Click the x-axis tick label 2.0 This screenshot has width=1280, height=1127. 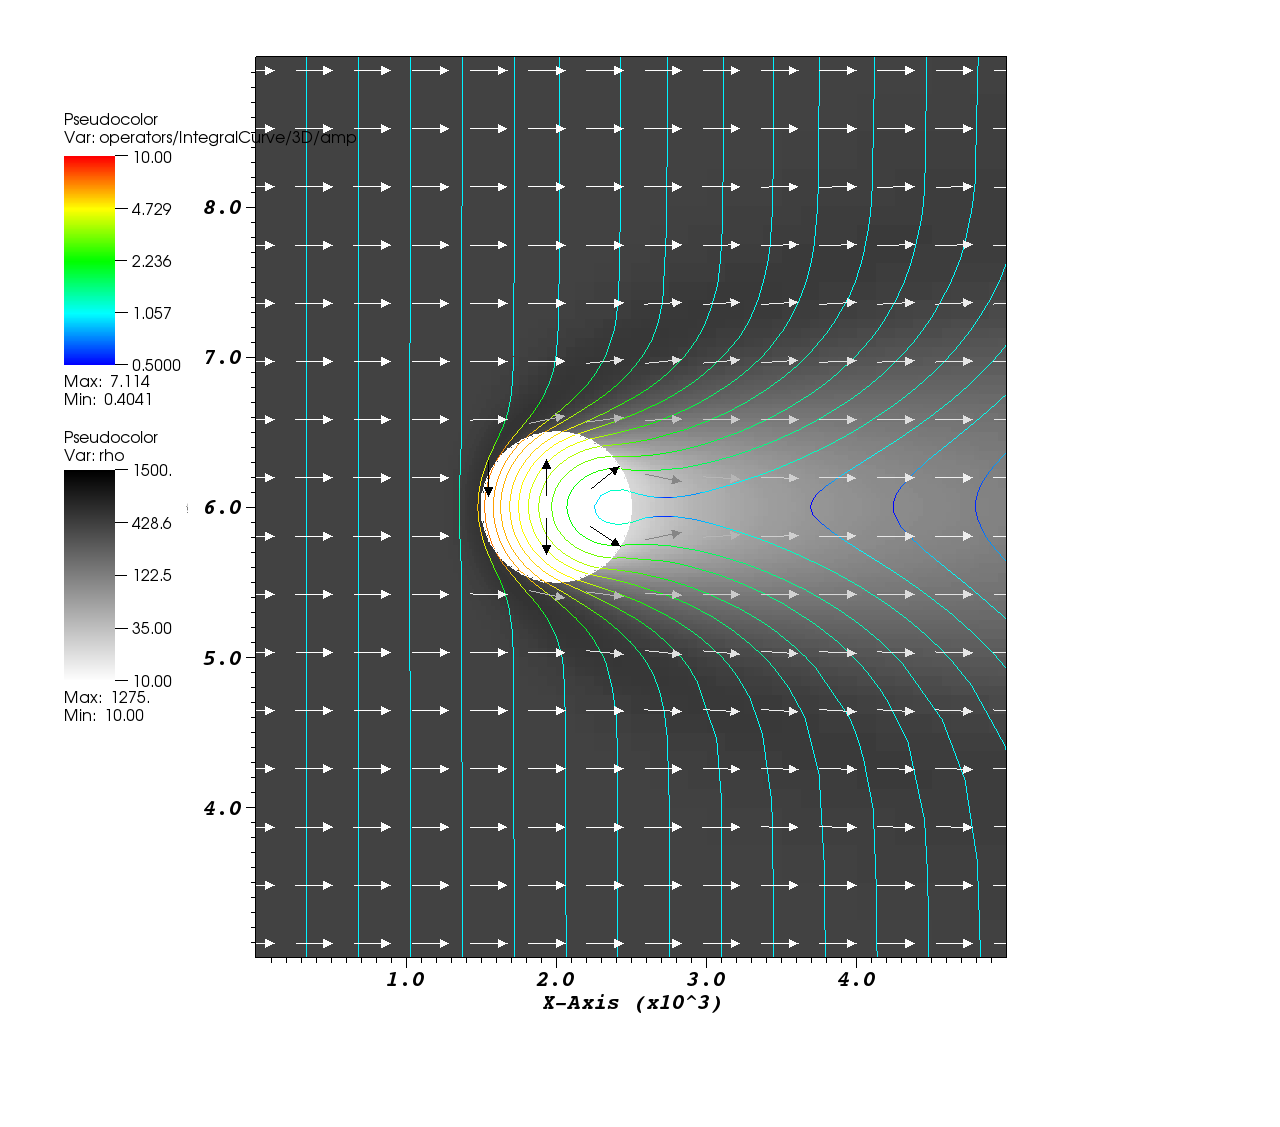pos(555,979)
